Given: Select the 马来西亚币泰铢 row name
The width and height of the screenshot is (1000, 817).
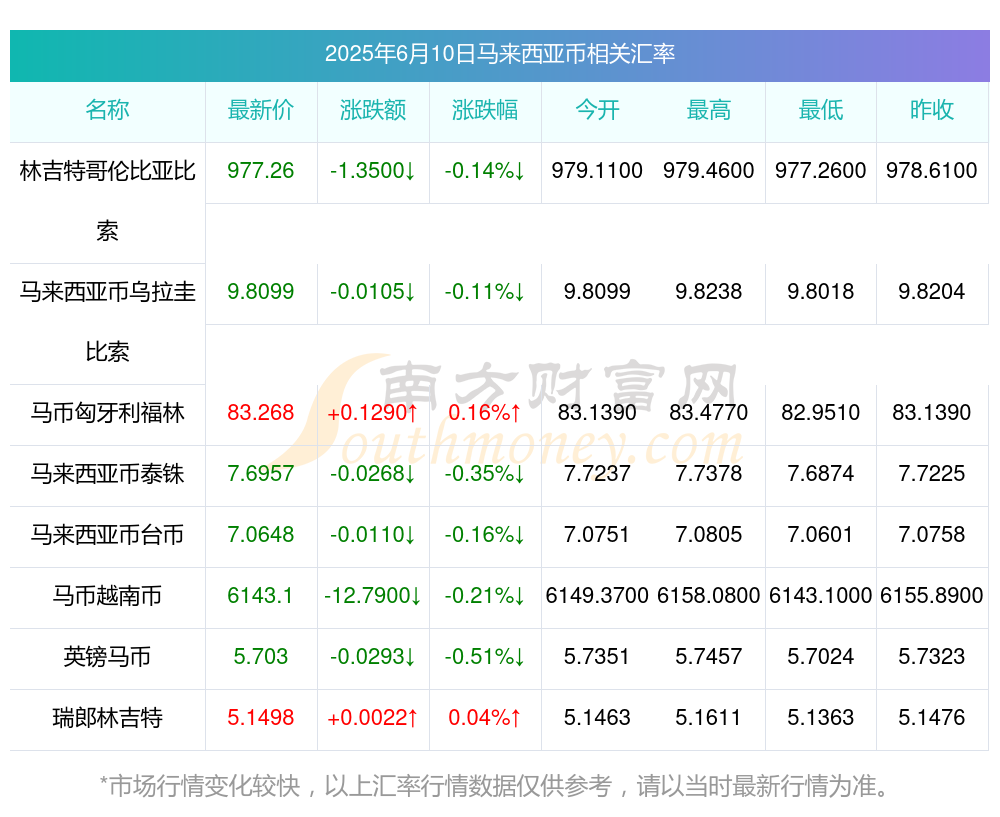Looking at the screenshot, I should (107, 474).
